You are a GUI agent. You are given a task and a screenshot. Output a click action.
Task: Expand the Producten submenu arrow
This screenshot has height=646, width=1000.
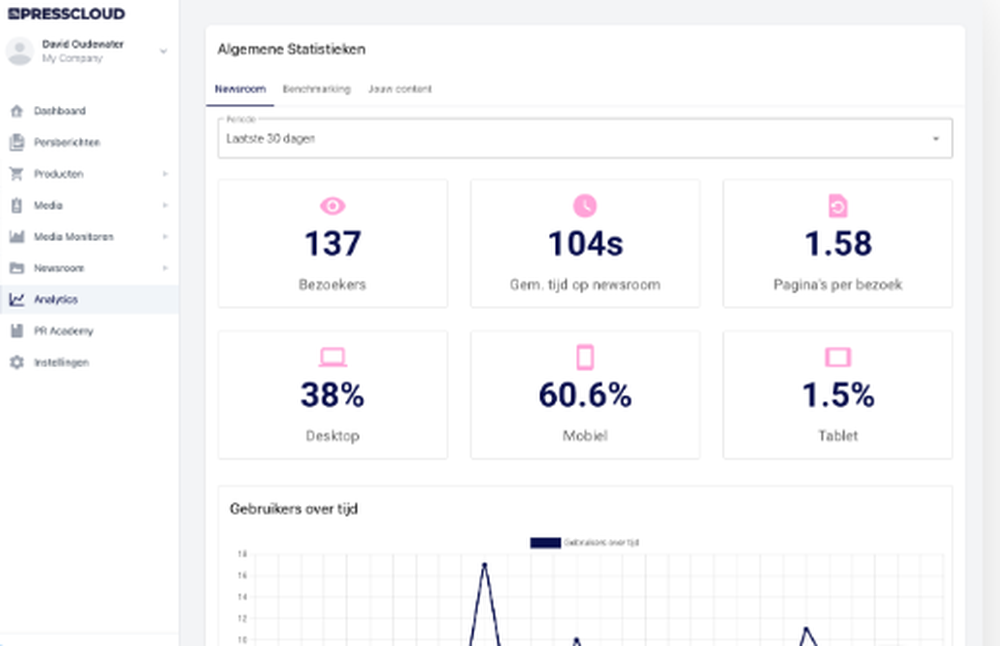165,173
